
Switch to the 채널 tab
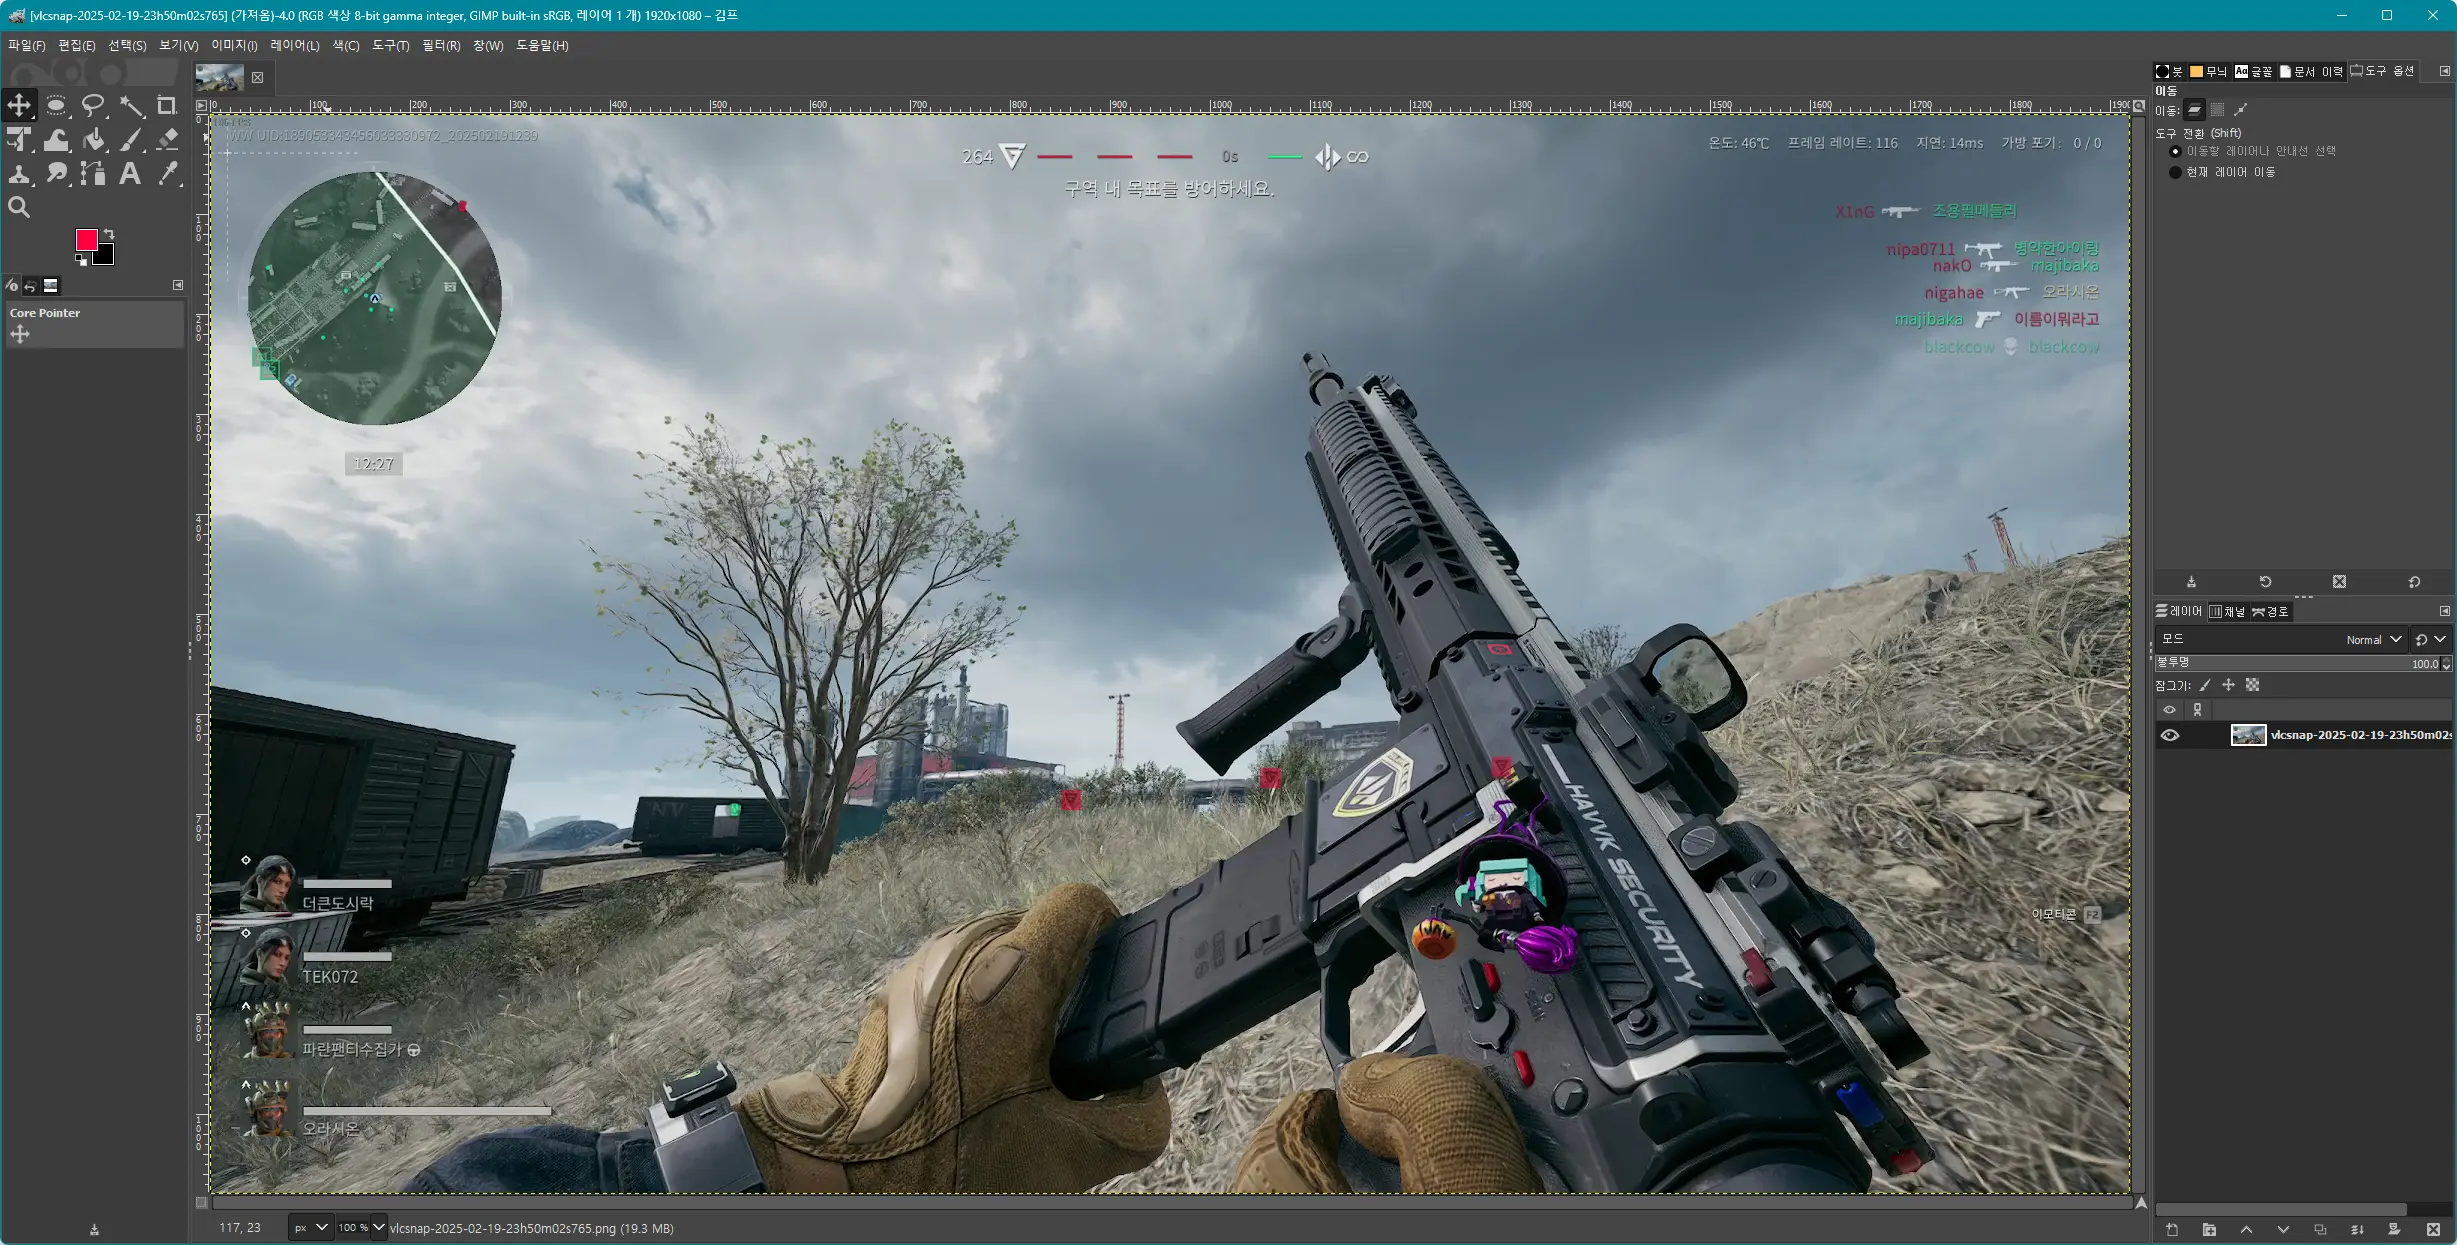coord(2228,611)
